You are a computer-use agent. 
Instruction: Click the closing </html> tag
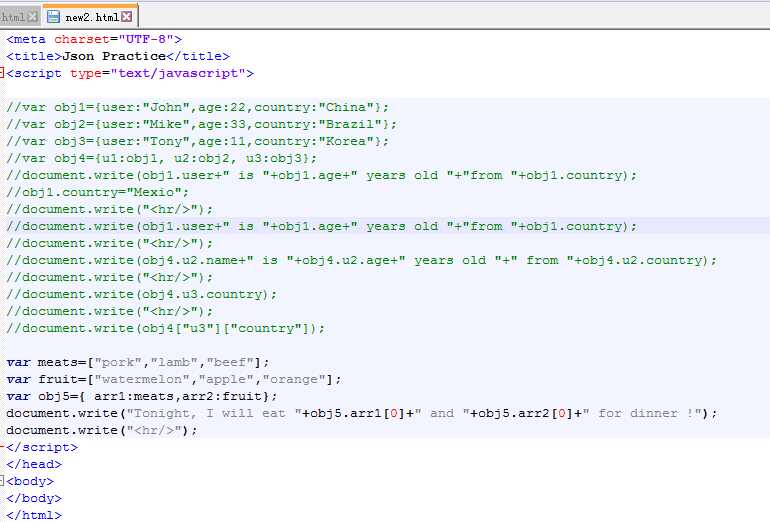pyautogui.click(x=34, y=515)
